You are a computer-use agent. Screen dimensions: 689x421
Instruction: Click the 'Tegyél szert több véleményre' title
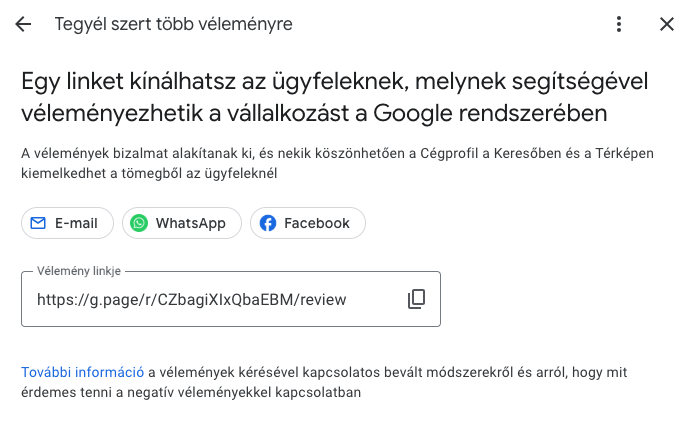(174, 24)
